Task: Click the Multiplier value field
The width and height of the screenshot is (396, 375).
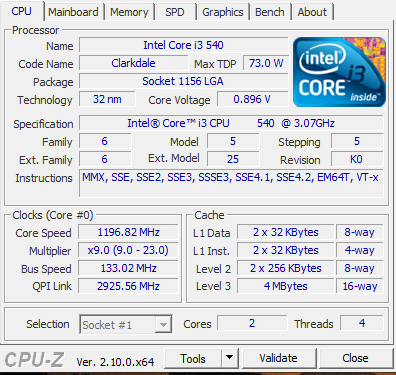Action: pyautogui.click(x=128, y=250)
